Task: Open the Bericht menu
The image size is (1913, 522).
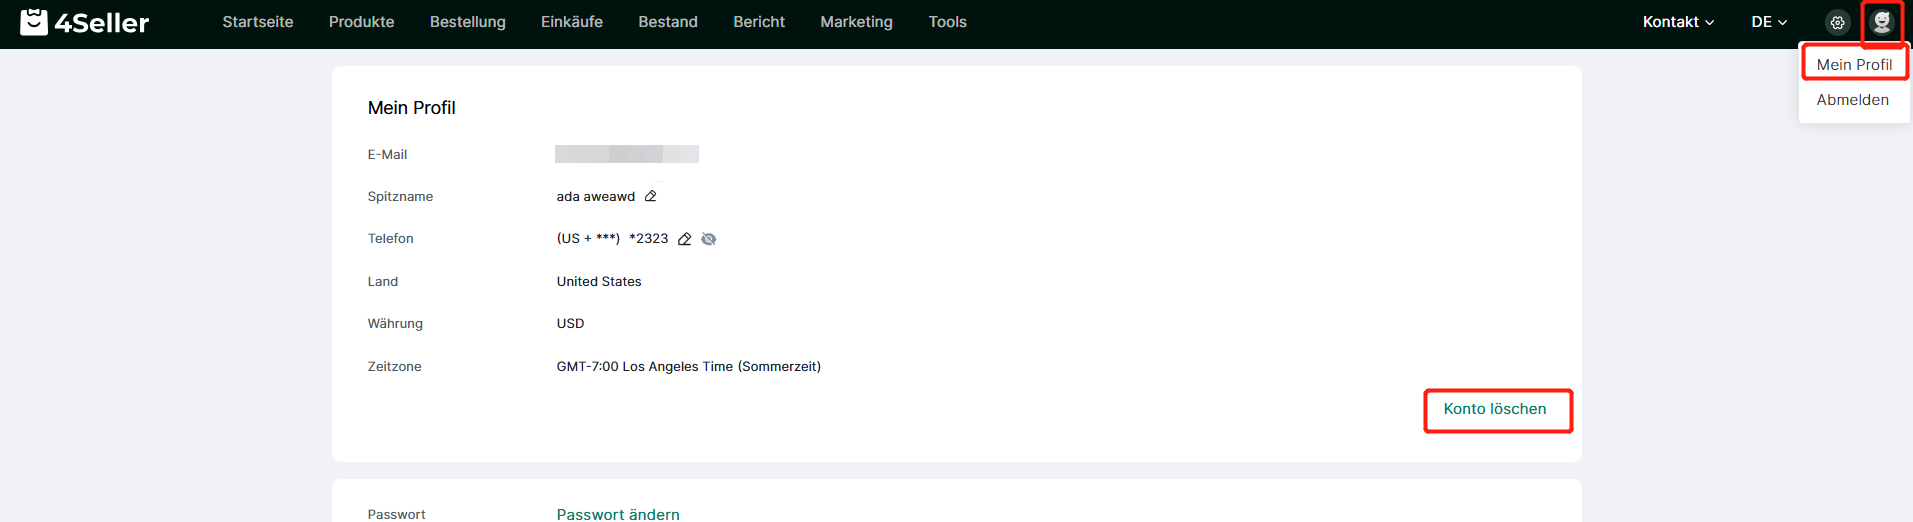Action: [759, 22]
